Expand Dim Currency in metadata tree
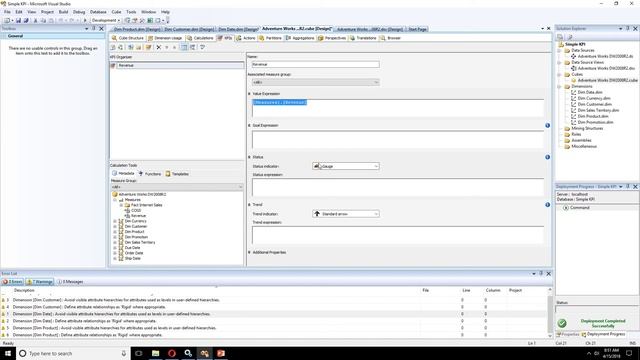The image size is (640, 360). tap(115, 221)
